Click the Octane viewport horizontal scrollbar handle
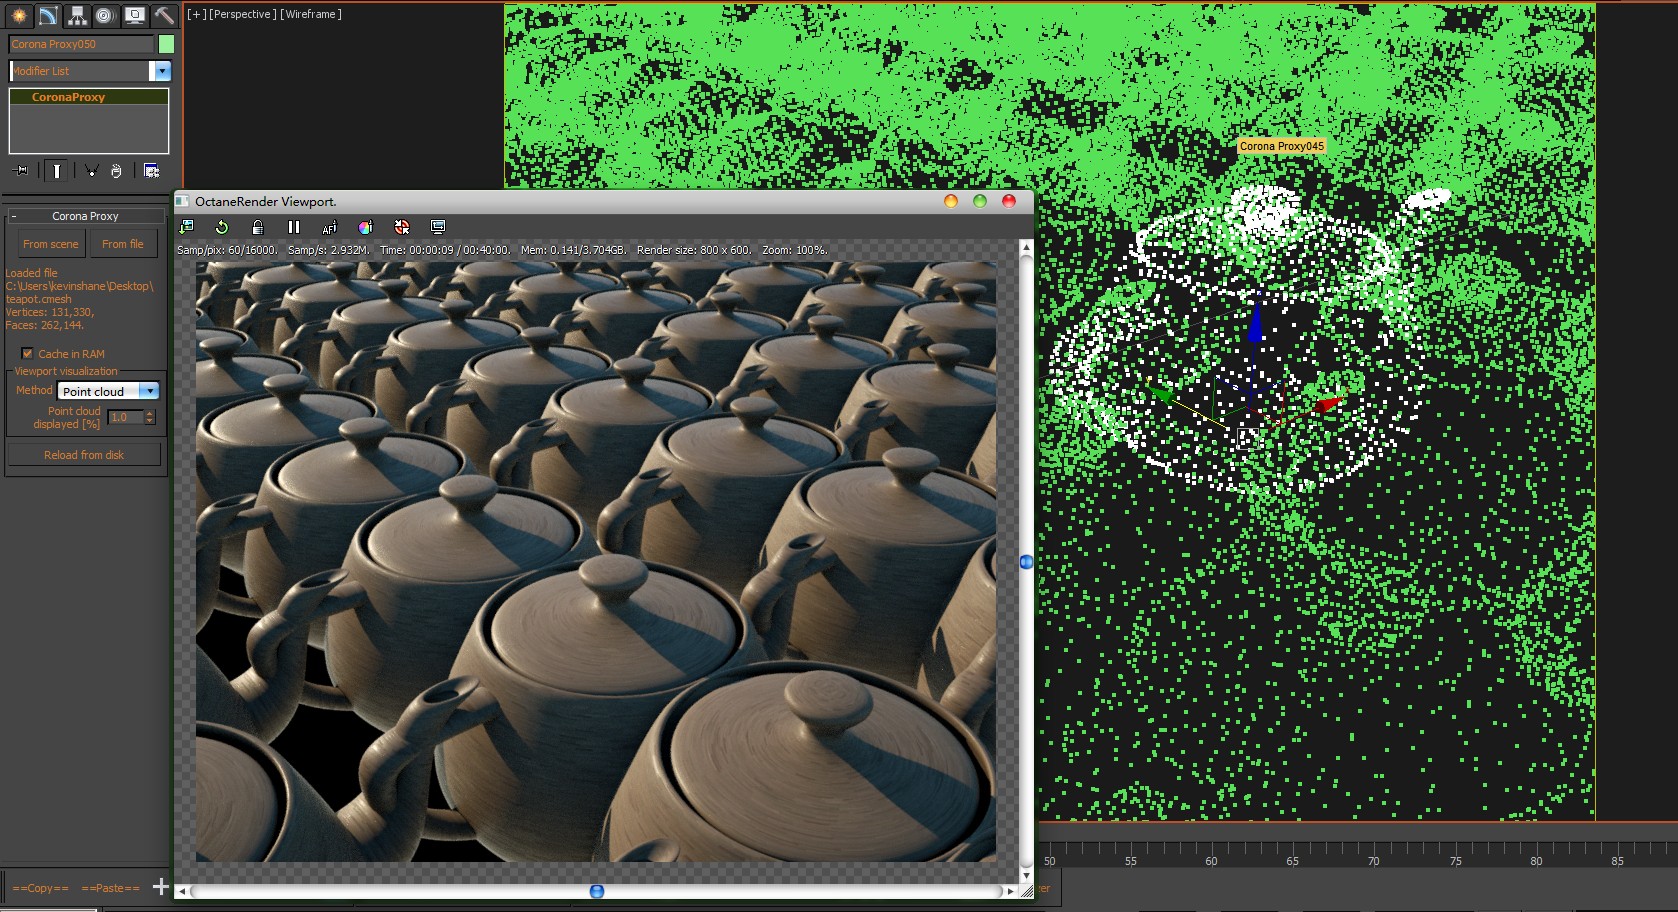 pyautogui.click(x=597, y=891)
